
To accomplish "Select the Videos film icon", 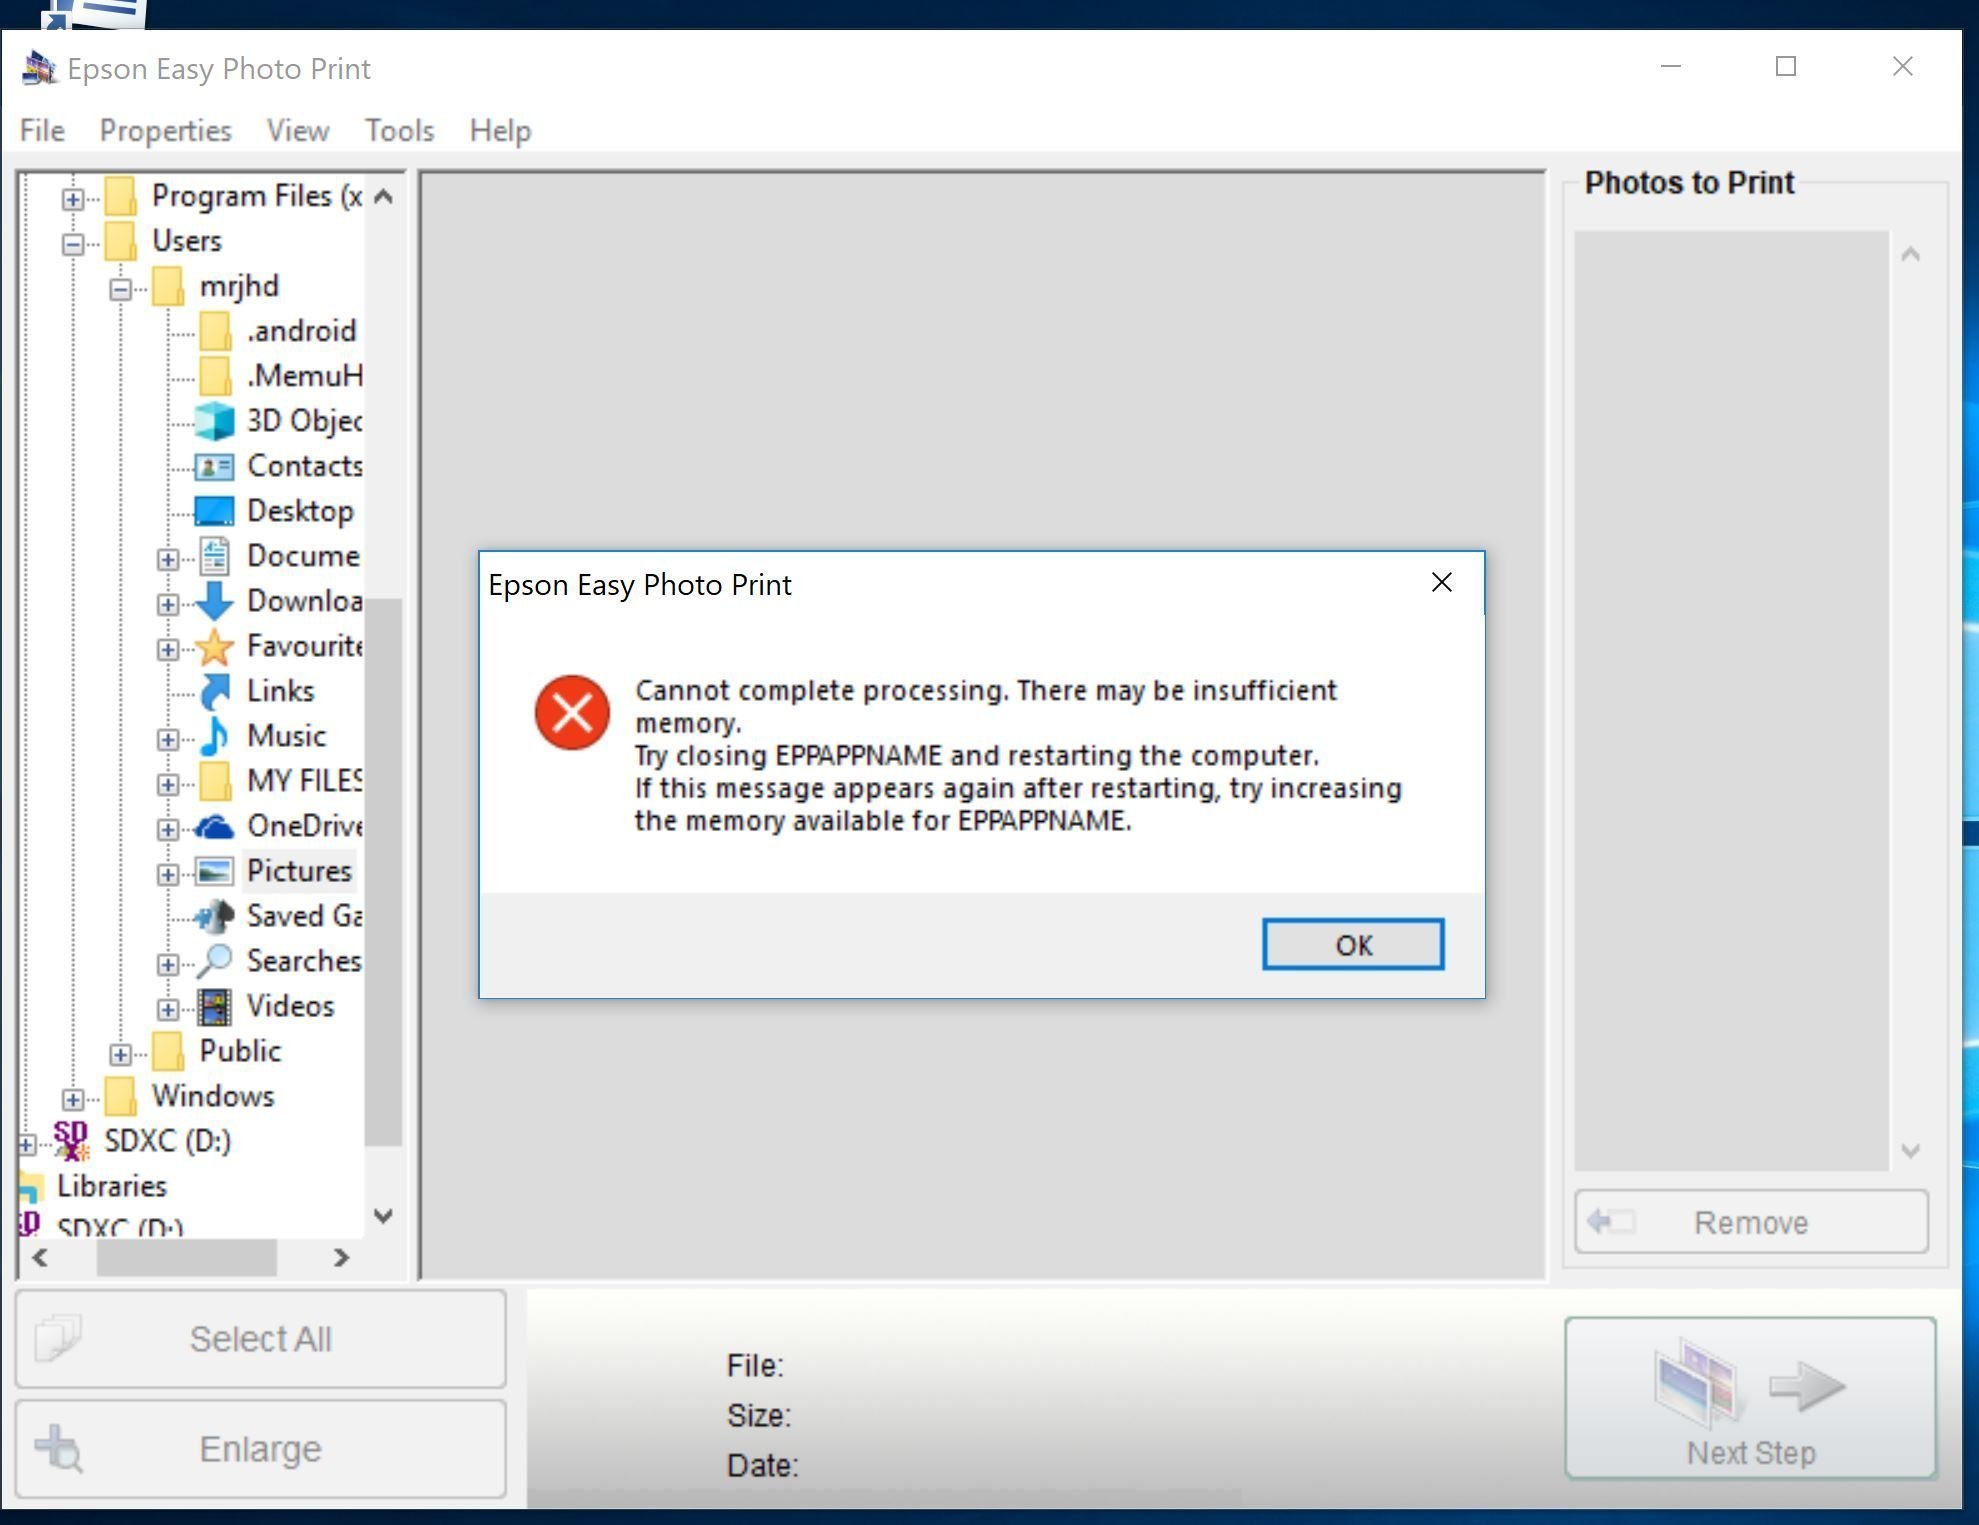I will click(x=214, y=1007).
